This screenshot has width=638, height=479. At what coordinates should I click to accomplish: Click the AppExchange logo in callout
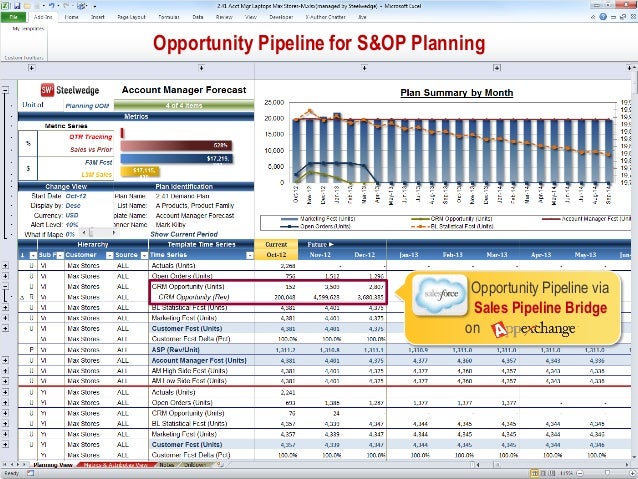click(533, 329)
